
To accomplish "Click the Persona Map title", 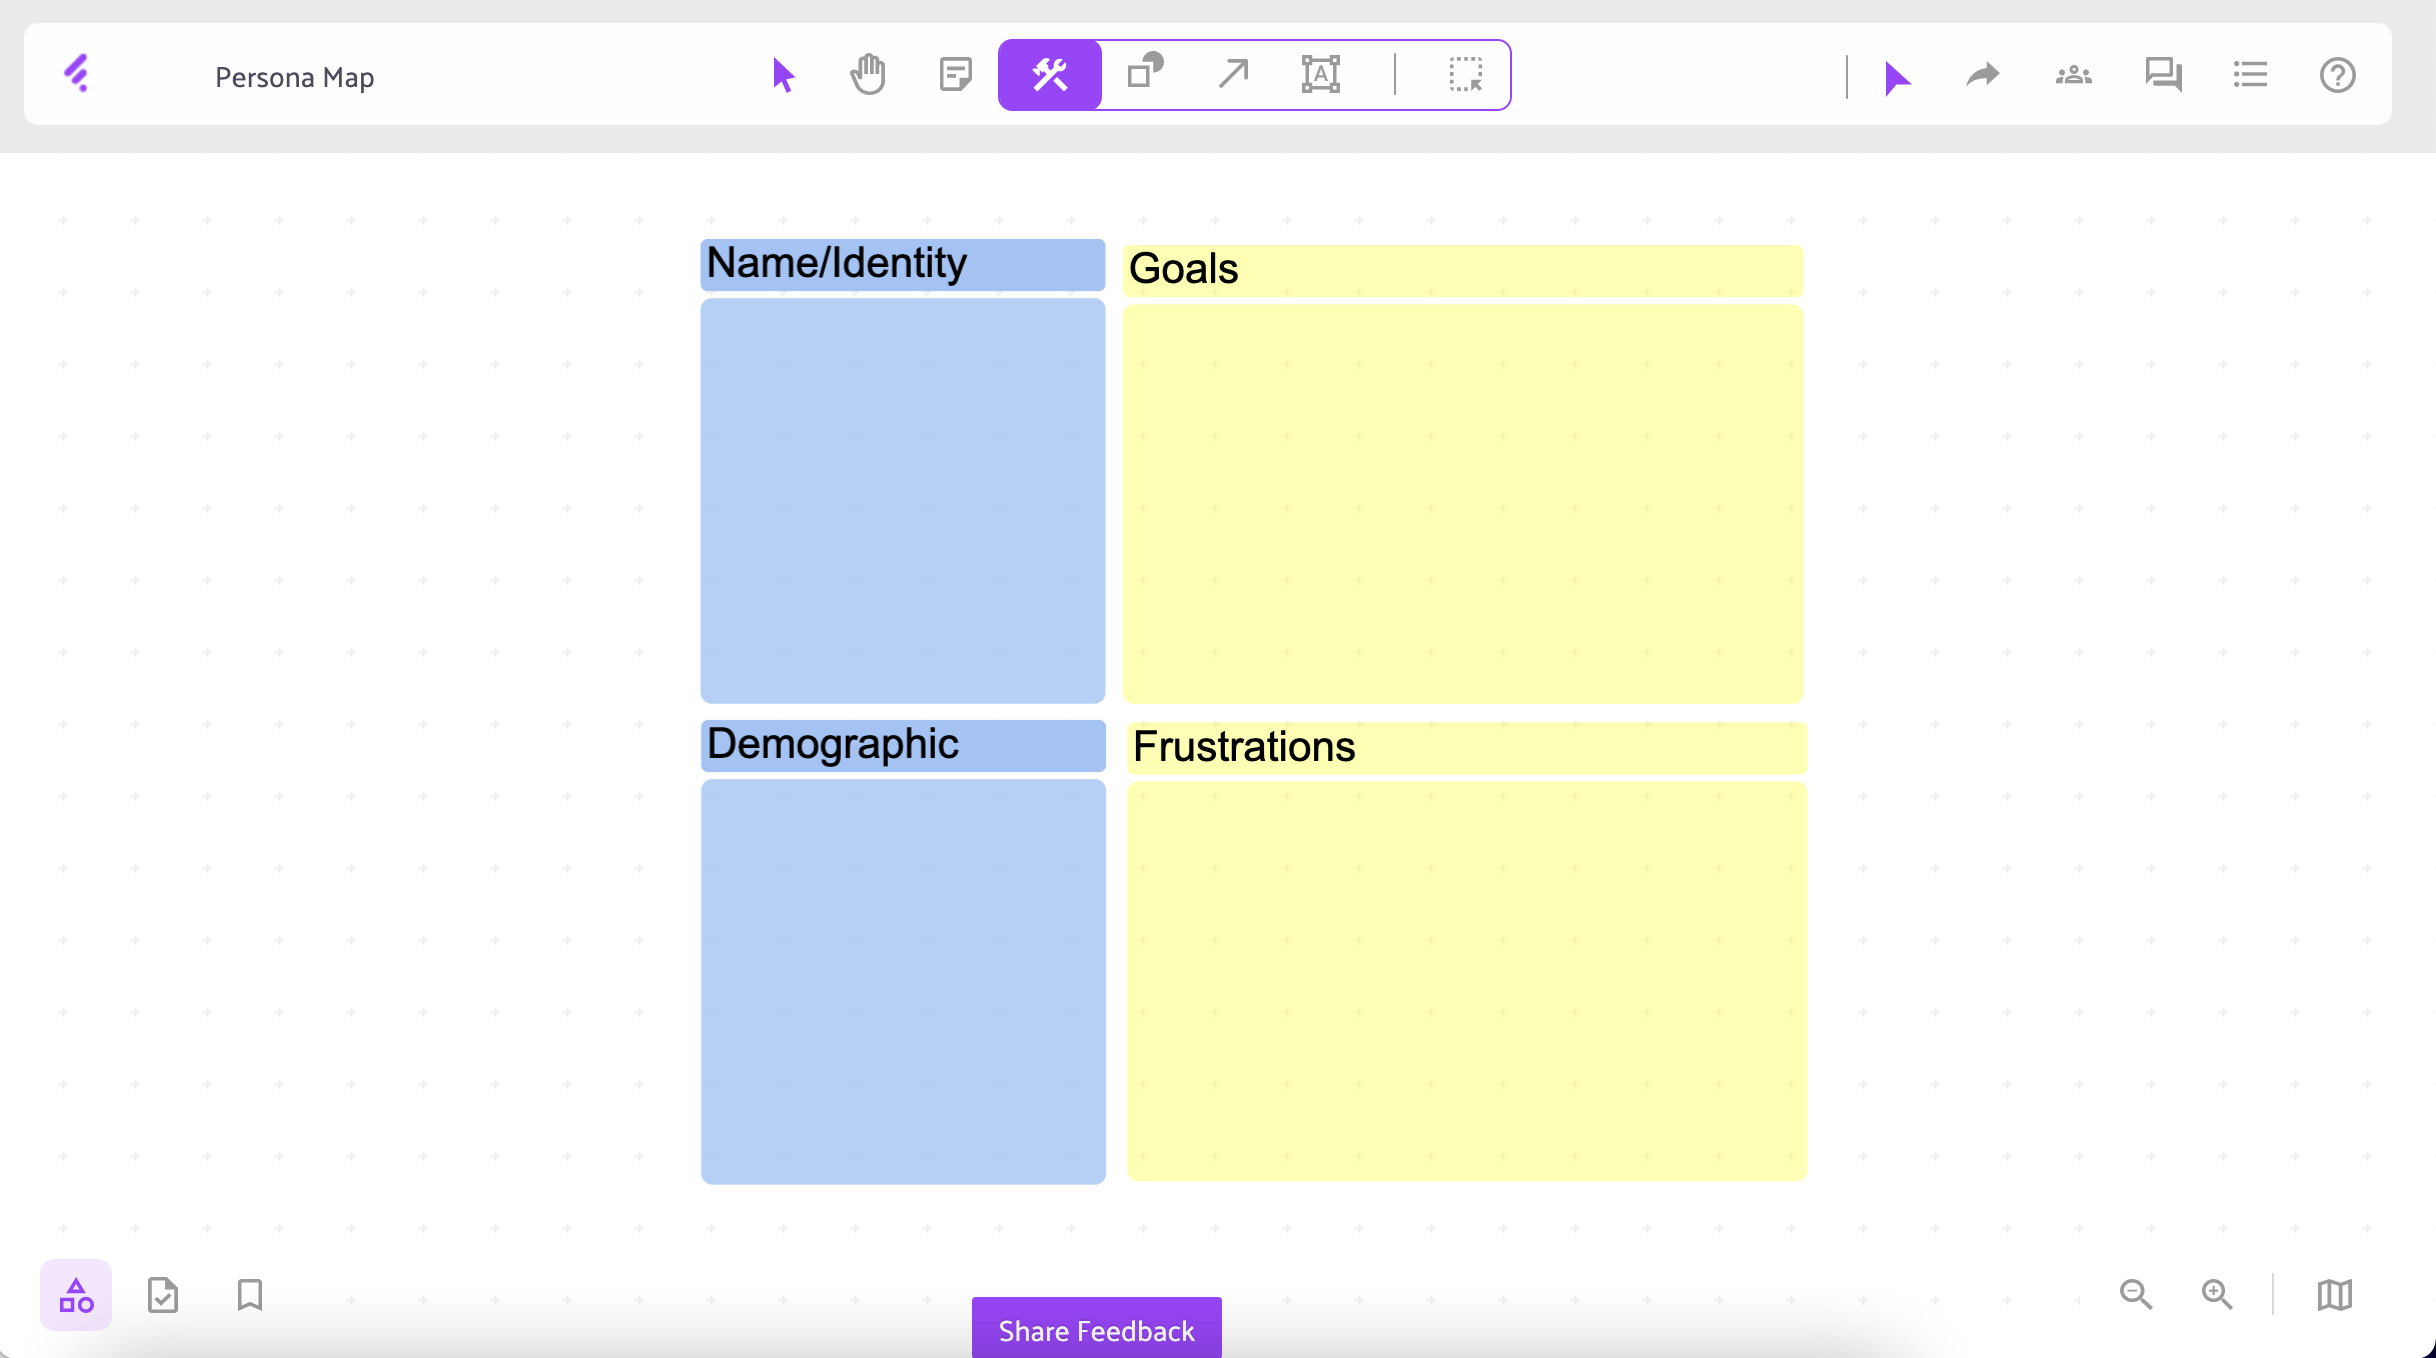I will pos(294,77).
